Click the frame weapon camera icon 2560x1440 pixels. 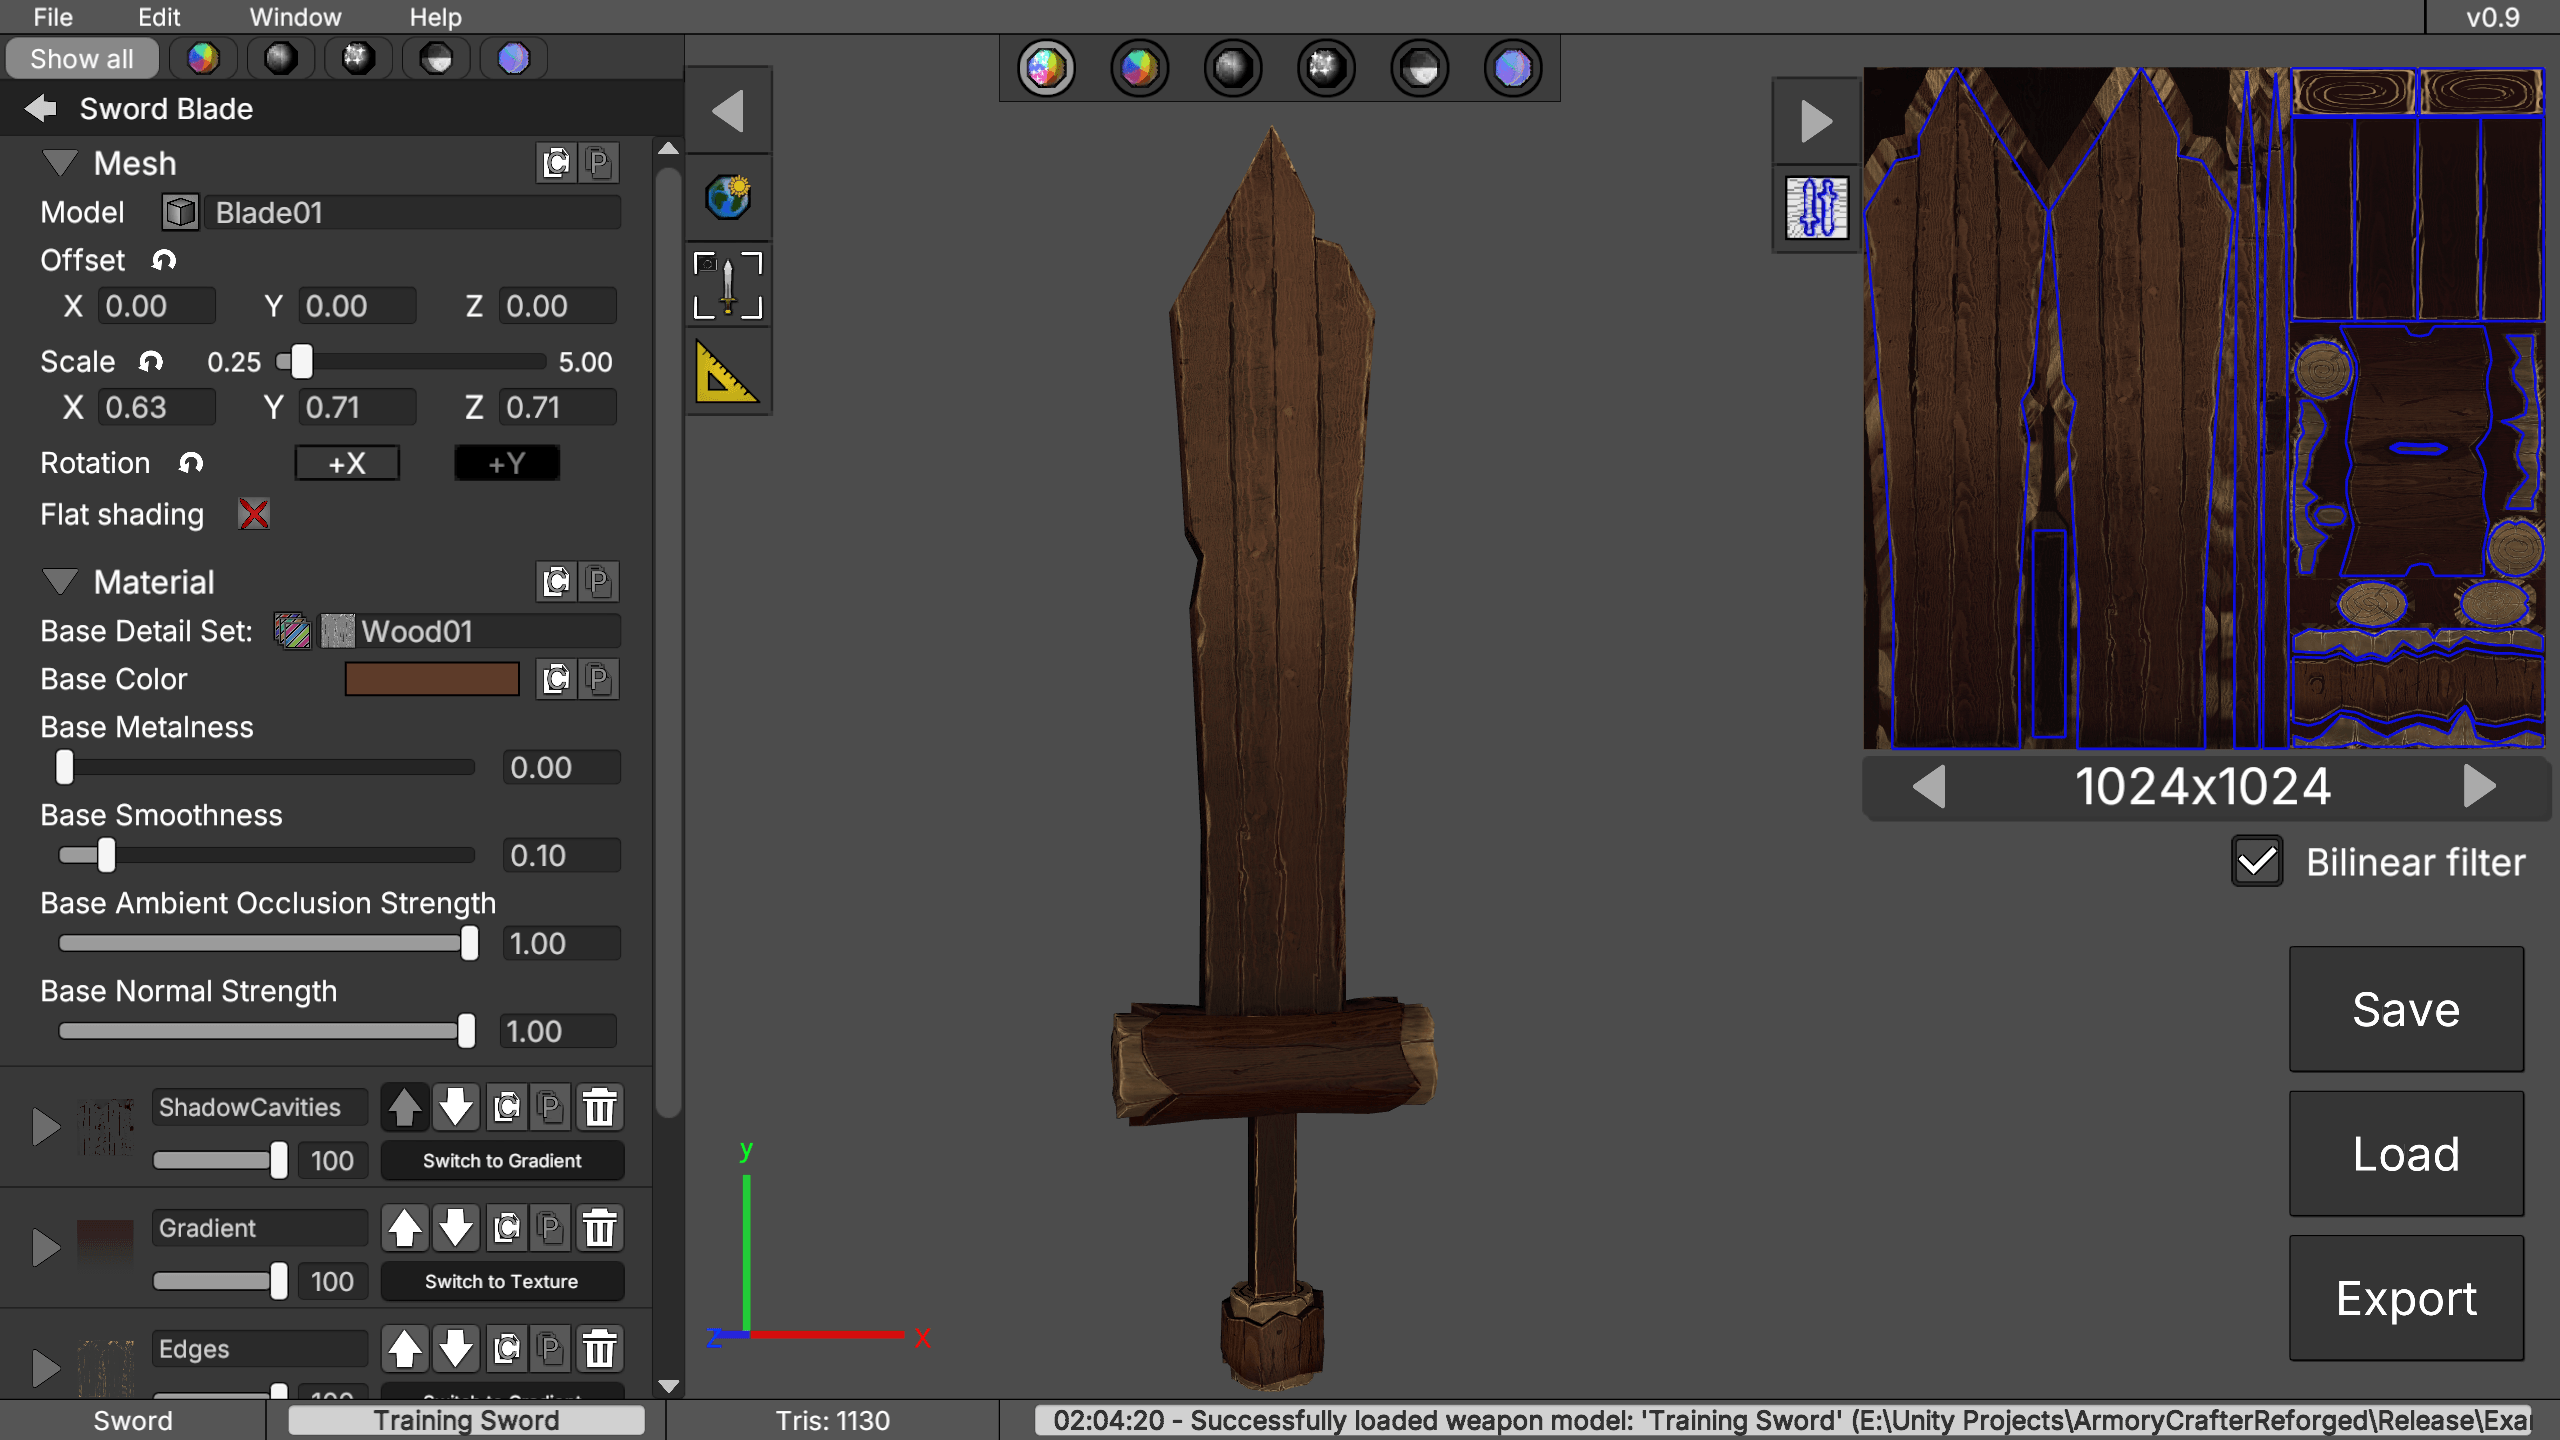point(728,284)
